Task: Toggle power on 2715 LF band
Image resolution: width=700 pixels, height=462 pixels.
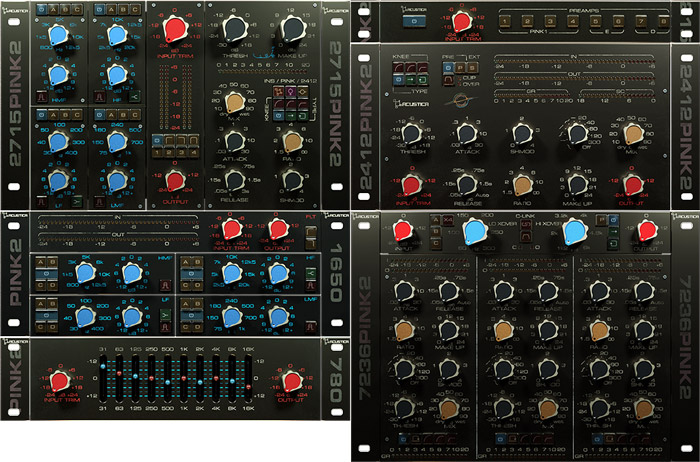Action: (x=42, y=115)
